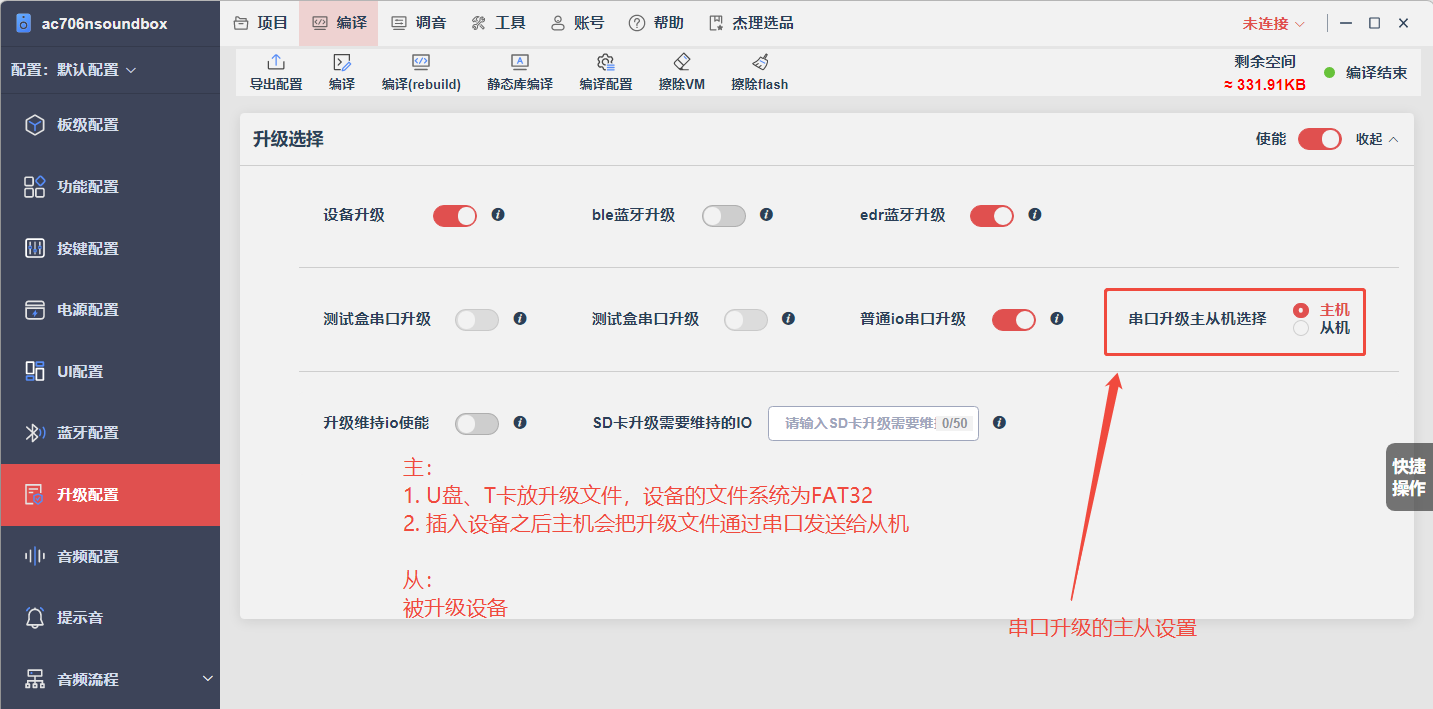Choose the 从机 radio option
Screen dimensions: 1433x709
point(1301,328)
